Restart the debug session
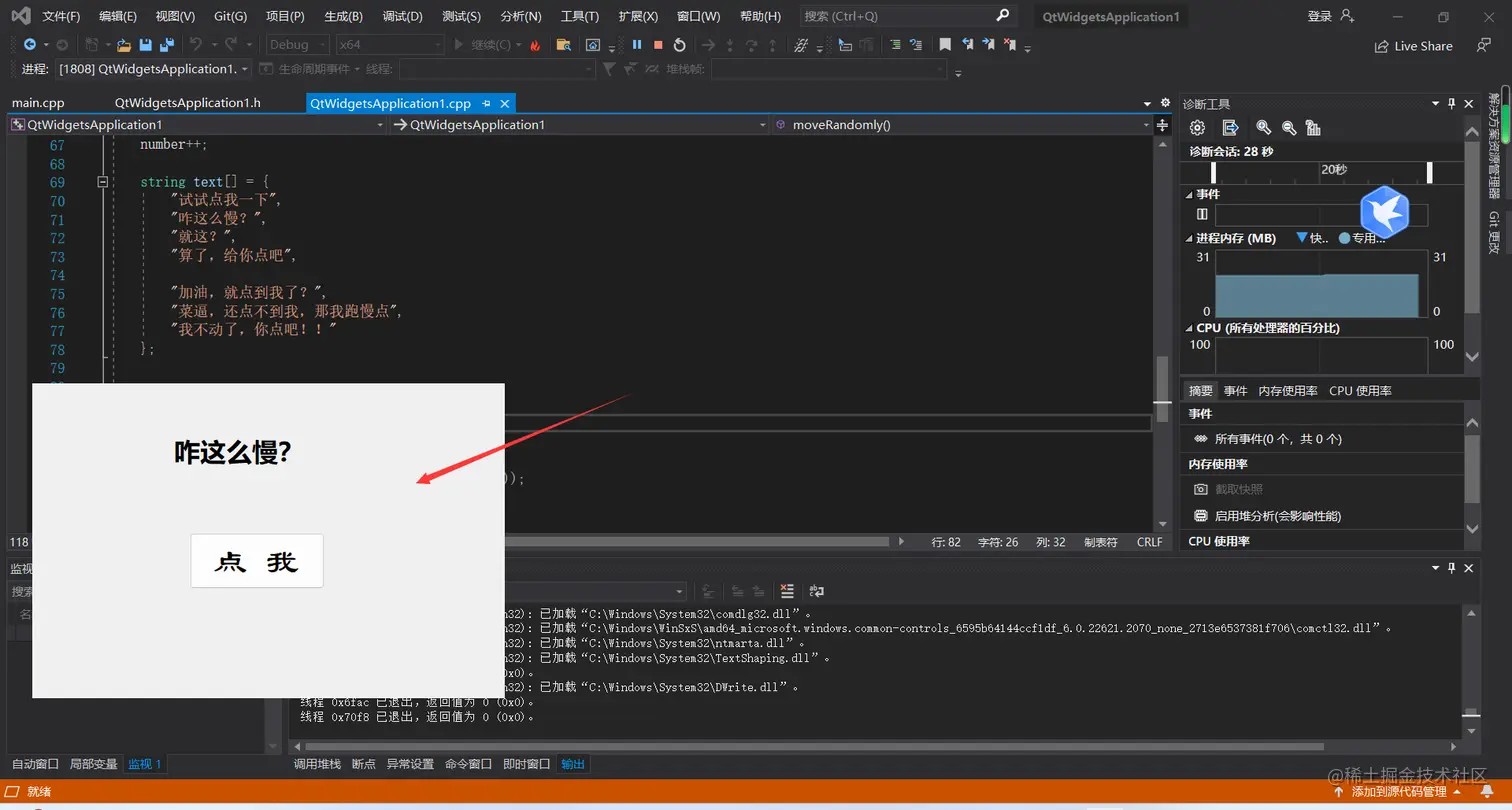This screenshot has width=1512, height=810. pyautogui.click(x=680, y=45)
